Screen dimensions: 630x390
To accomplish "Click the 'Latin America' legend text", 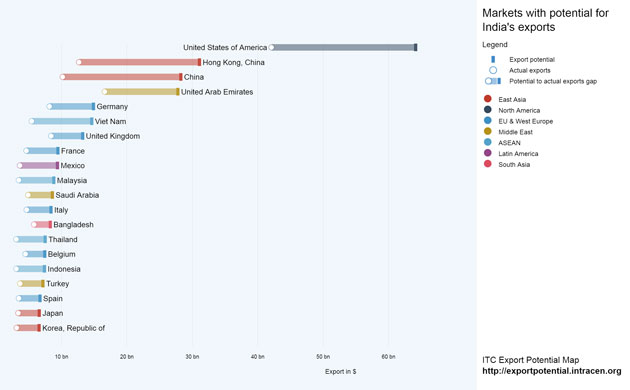I will [x=518, y=153].
